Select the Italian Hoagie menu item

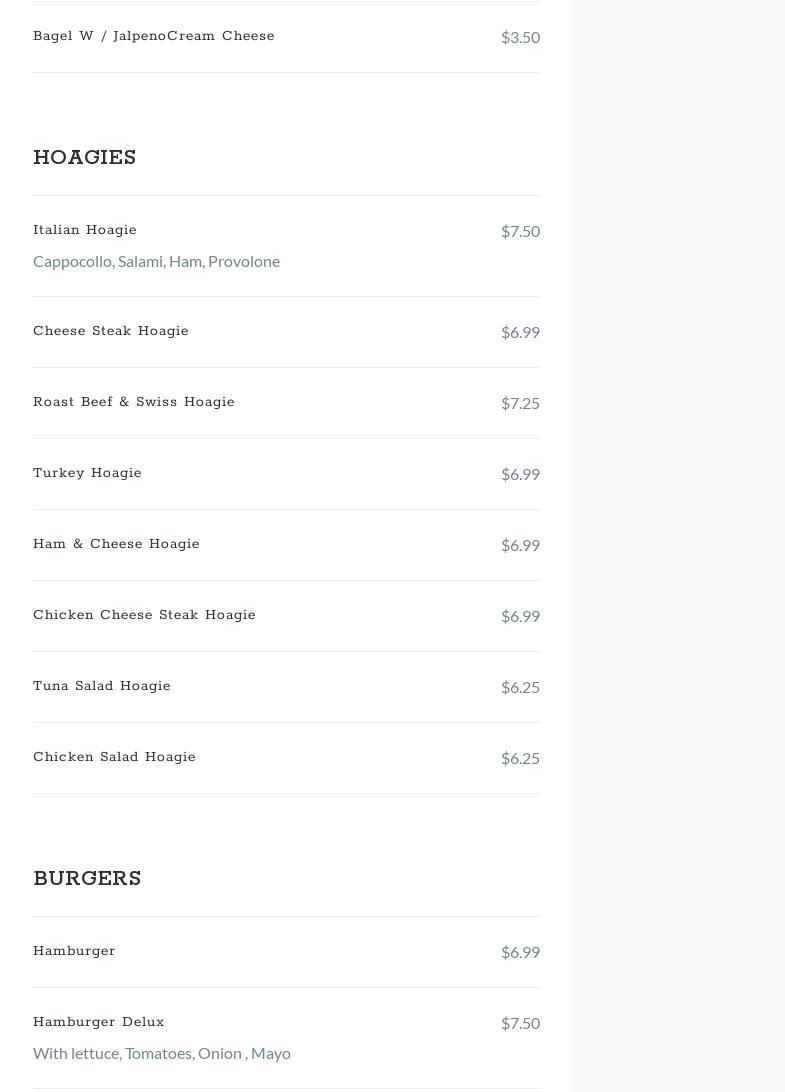pyautogui.click(x=85, y=230)
